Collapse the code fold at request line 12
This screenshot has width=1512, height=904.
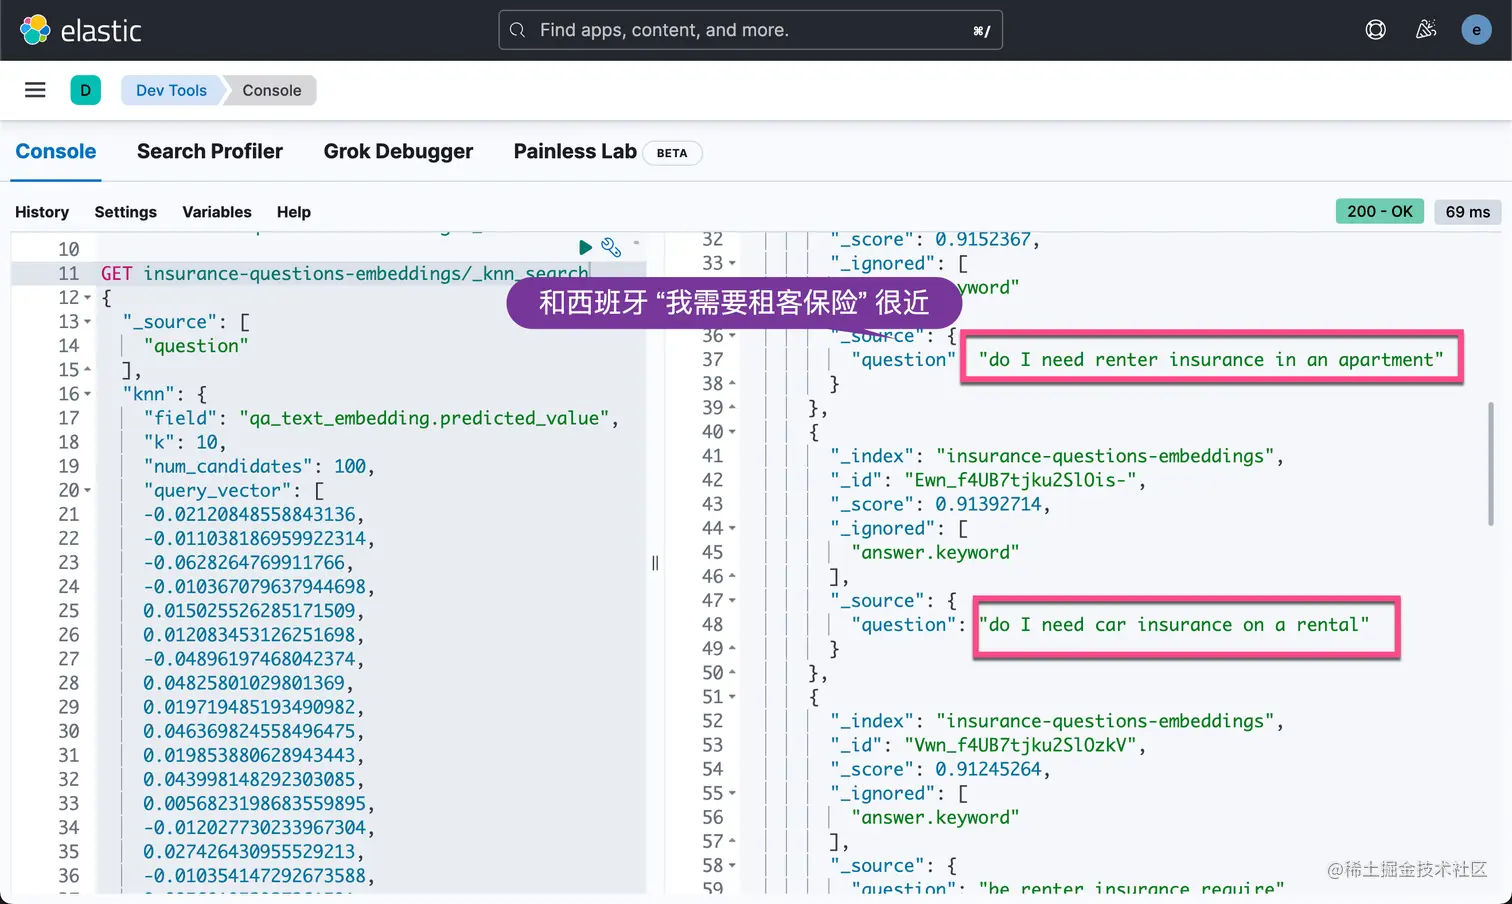point(87,298)
